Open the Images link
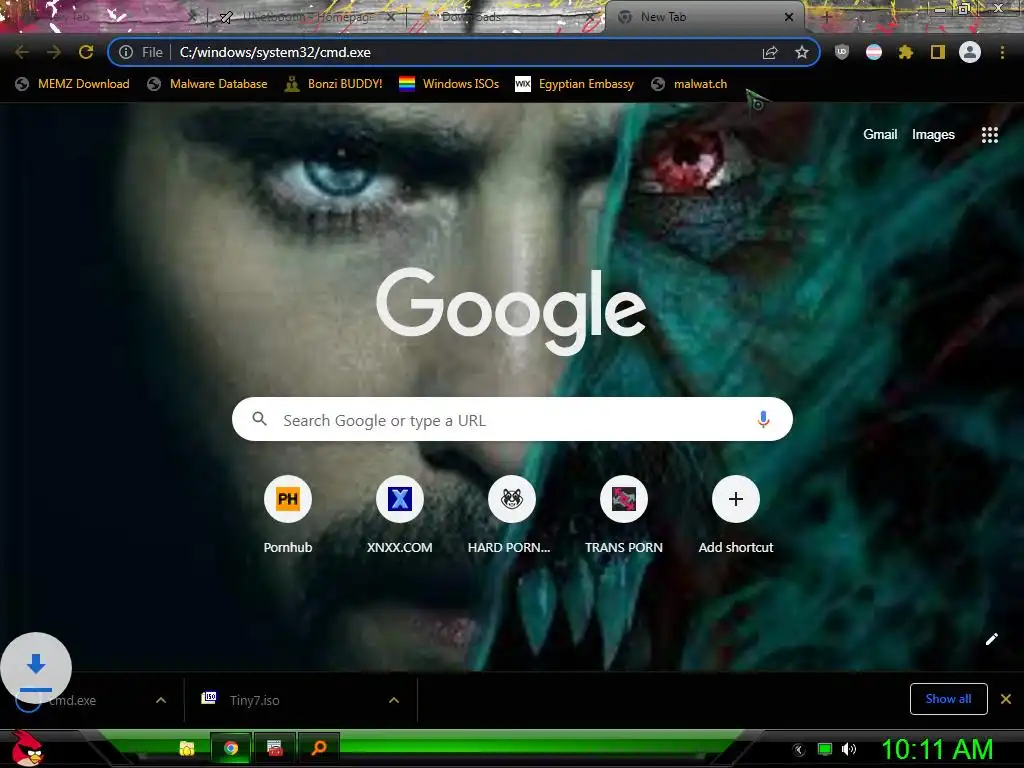This screenshot has width=1024, height=768. click(x=933, y=135)
